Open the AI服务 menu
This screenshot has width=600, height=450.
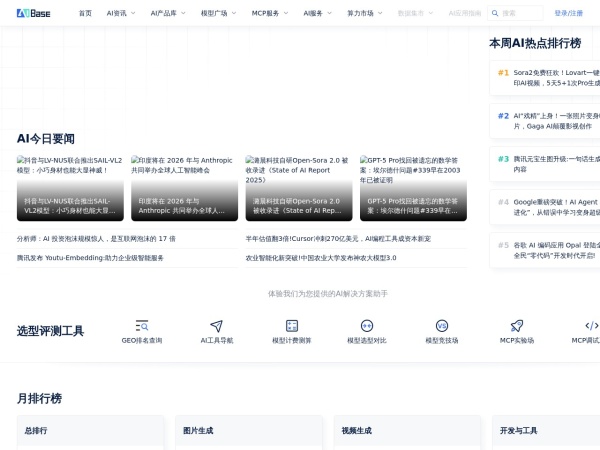point(313,13)
